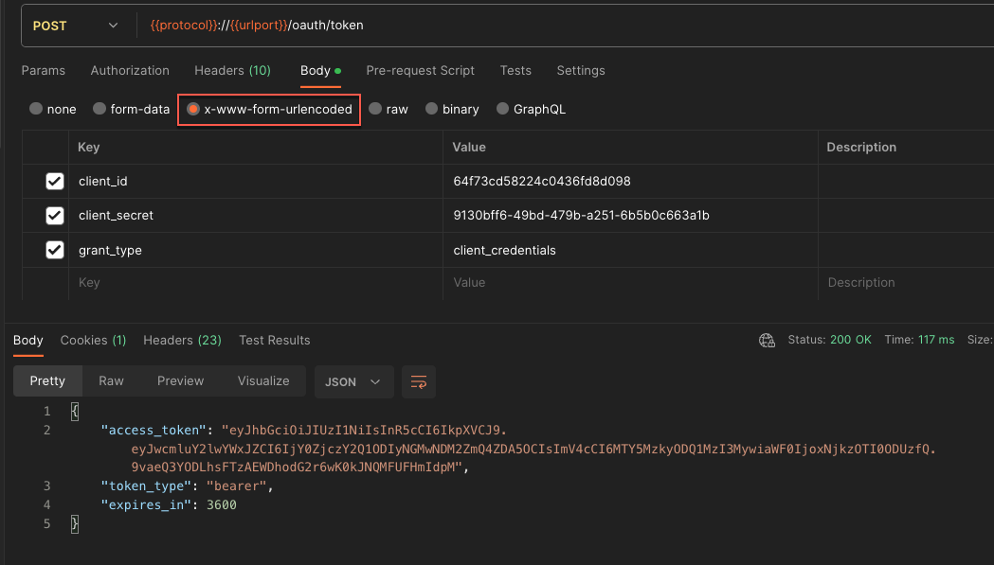Open the response Headers (23) tab
Image resolution: width=994 pixels, height=566 pixels.
tap(183, 340)
